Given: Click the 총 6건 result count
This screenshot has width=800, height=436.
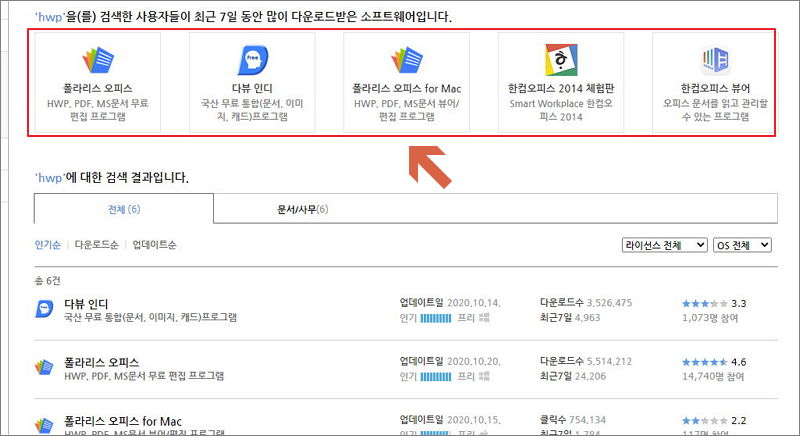Looking at the screenshot, I should (47, 280).
